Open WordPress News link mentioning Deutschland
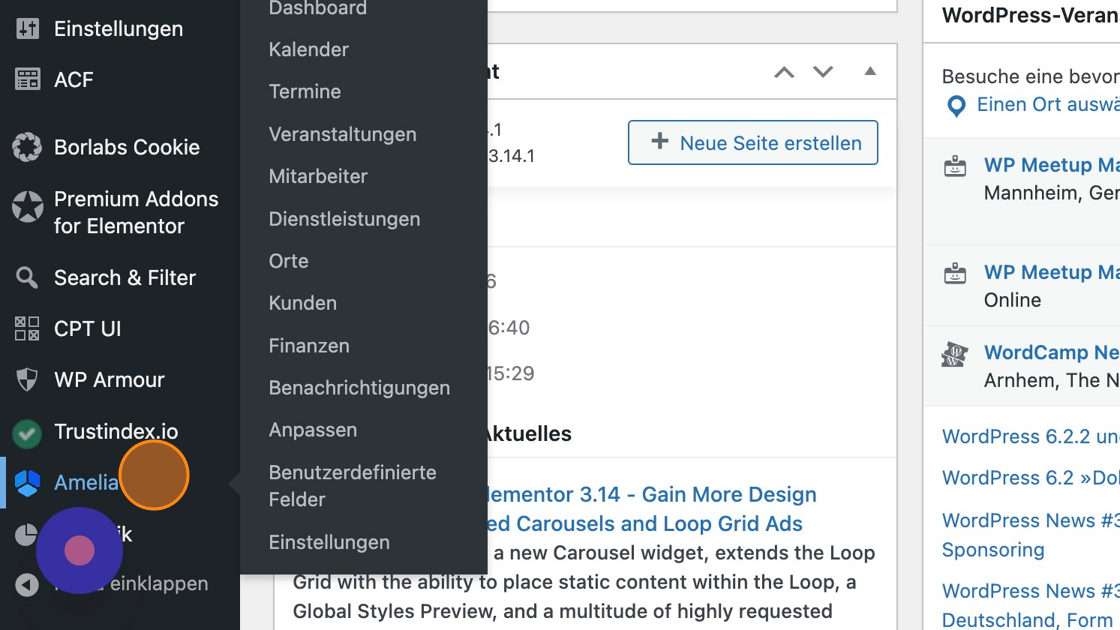Screen dimensions: 1120x630 pos(1031,605)
